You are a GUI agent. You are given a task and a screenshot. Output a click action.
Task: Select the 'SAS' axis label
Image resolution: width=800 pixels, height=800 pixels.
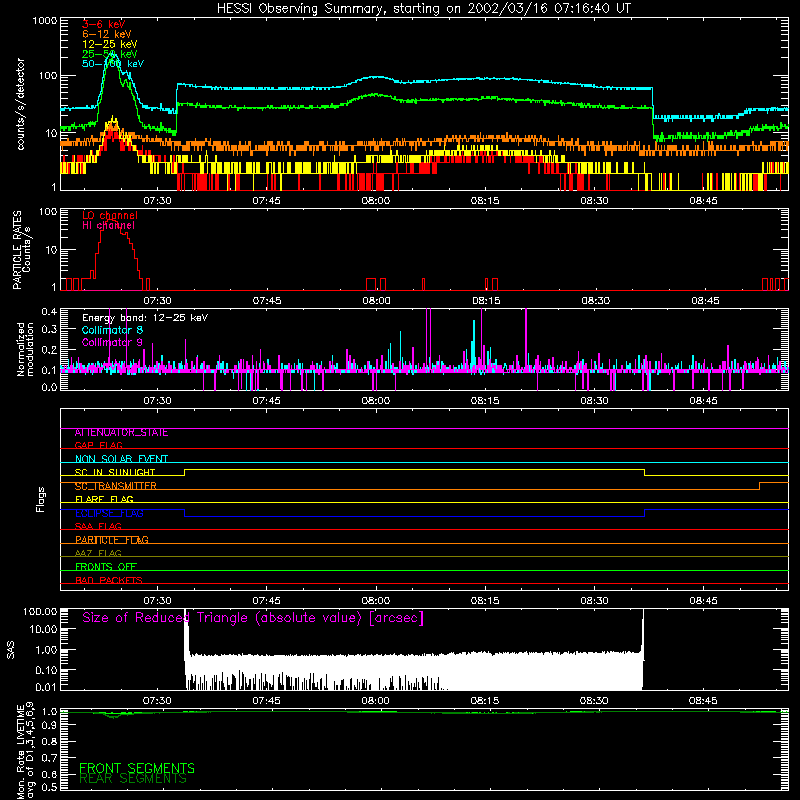coord(11,650)
